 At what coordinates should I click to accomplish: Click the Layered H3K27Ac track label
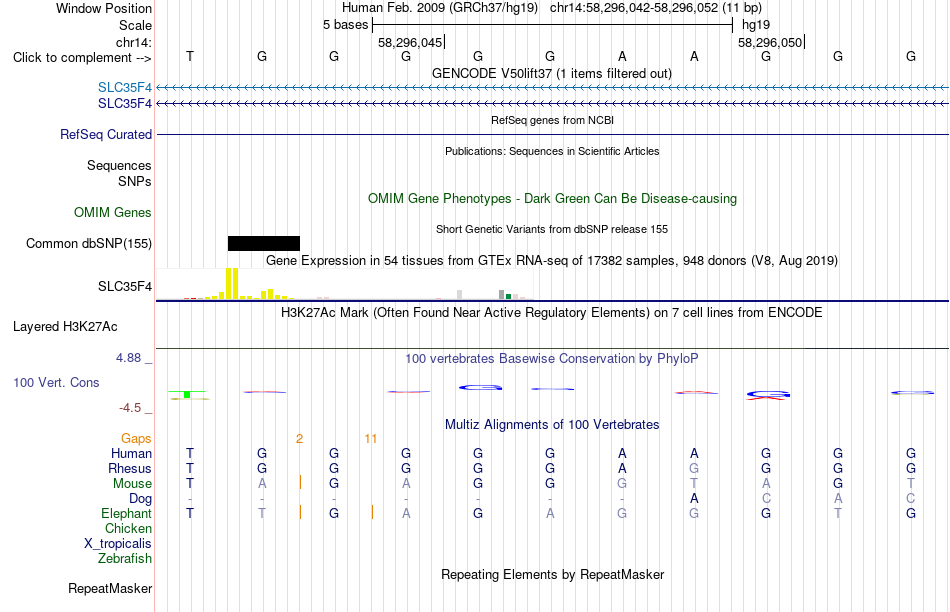pyautogui.click(x=65, y=327)
